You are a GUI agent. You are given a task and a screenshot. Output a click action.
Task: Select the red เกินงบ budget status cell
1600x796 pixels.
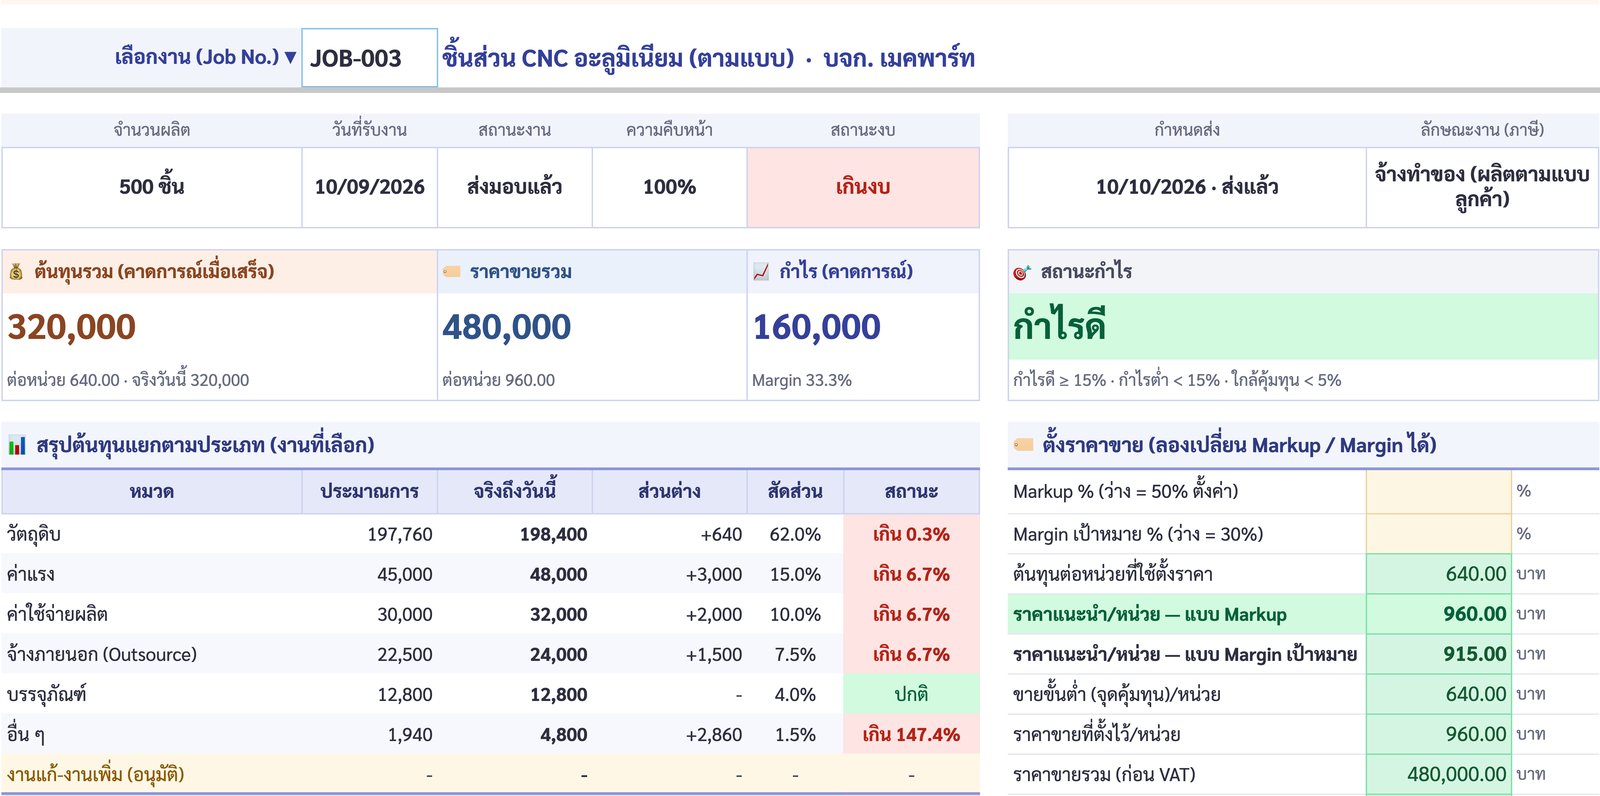click(x=863, y=187)
